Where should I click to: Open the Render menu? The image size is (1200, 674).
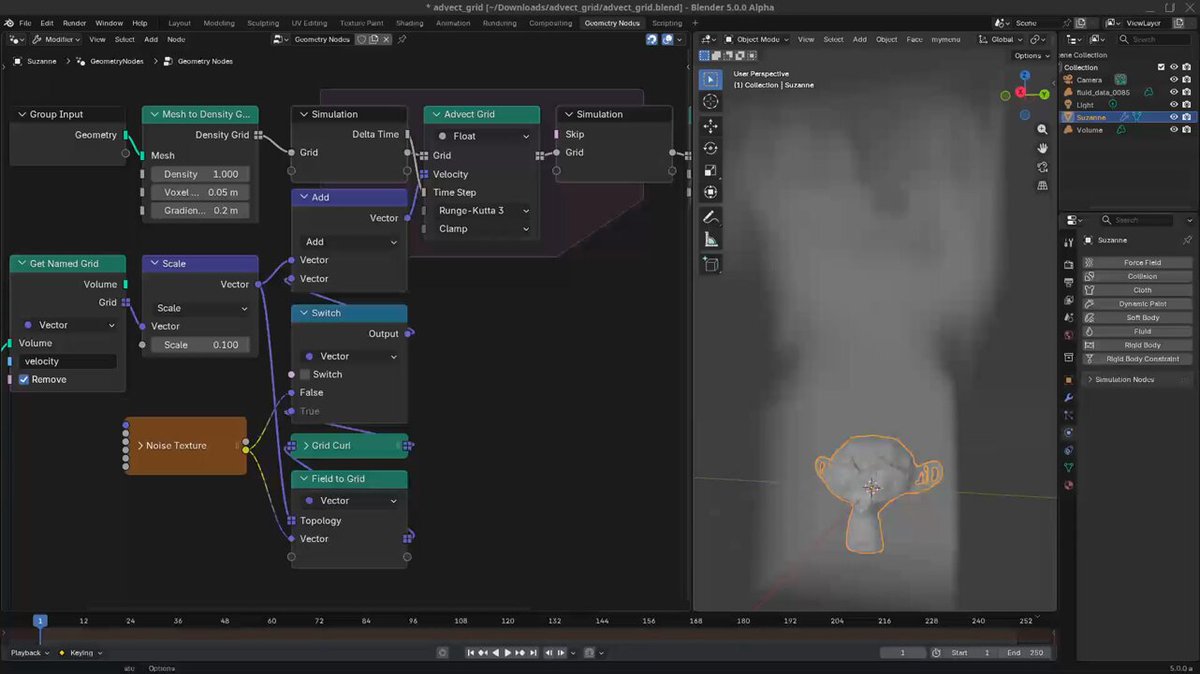[x=75, y=23]
